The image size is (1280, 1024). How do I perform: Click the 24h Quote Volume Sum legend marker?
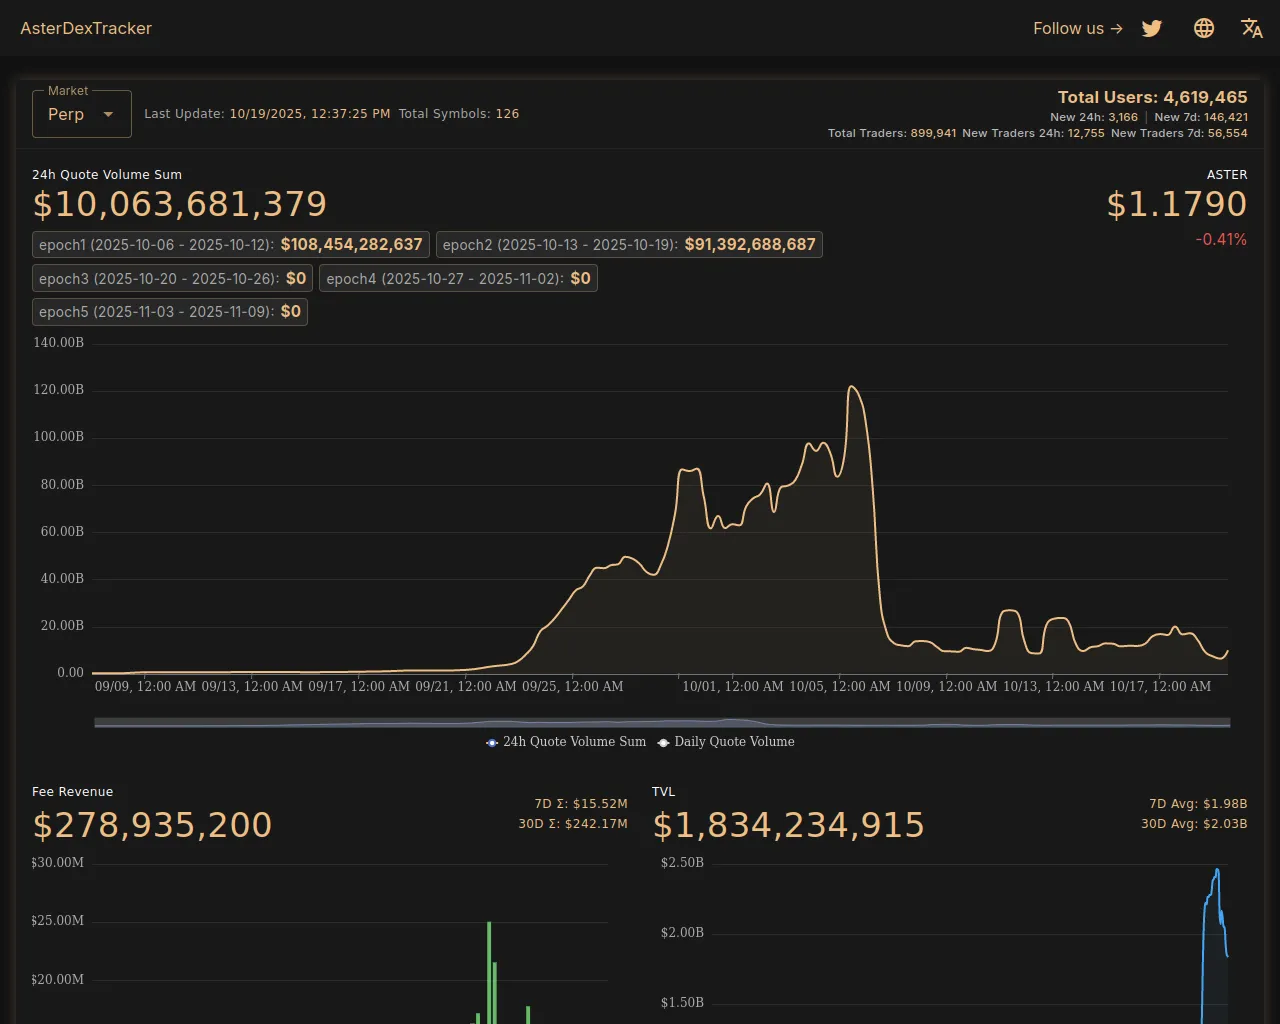point(492,742)
